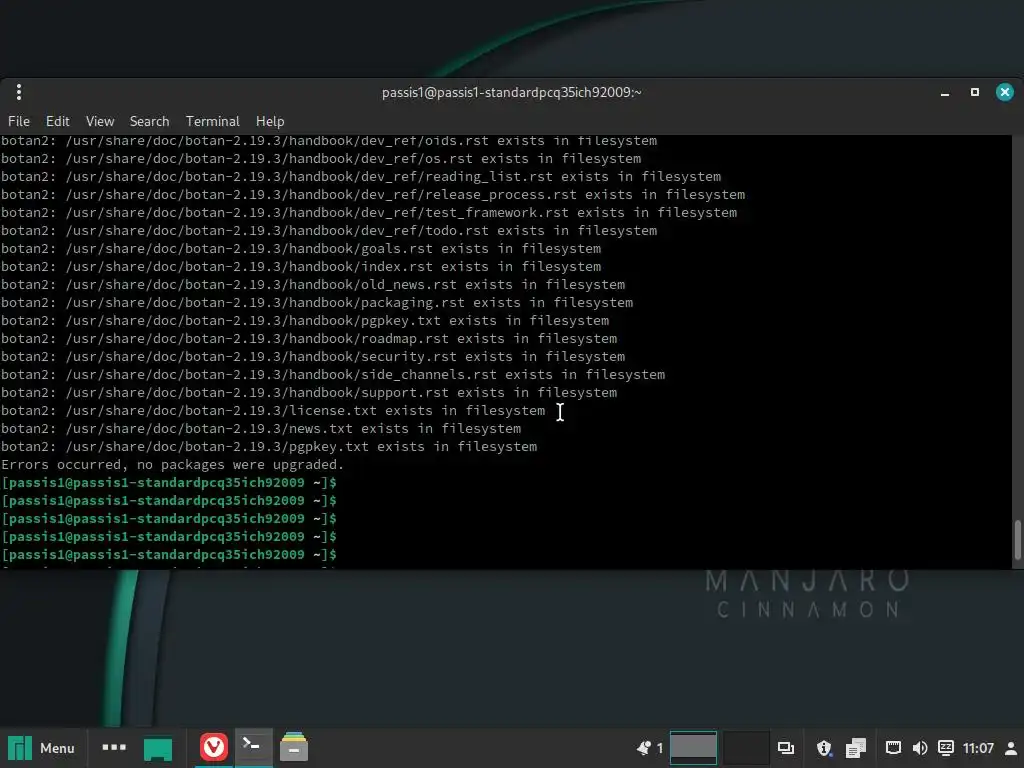Image resolution: width=1024 pixels, height=768 pixels.
Task: Click the line with handbook/pgpkey.txt
Action: pos(305,321)
